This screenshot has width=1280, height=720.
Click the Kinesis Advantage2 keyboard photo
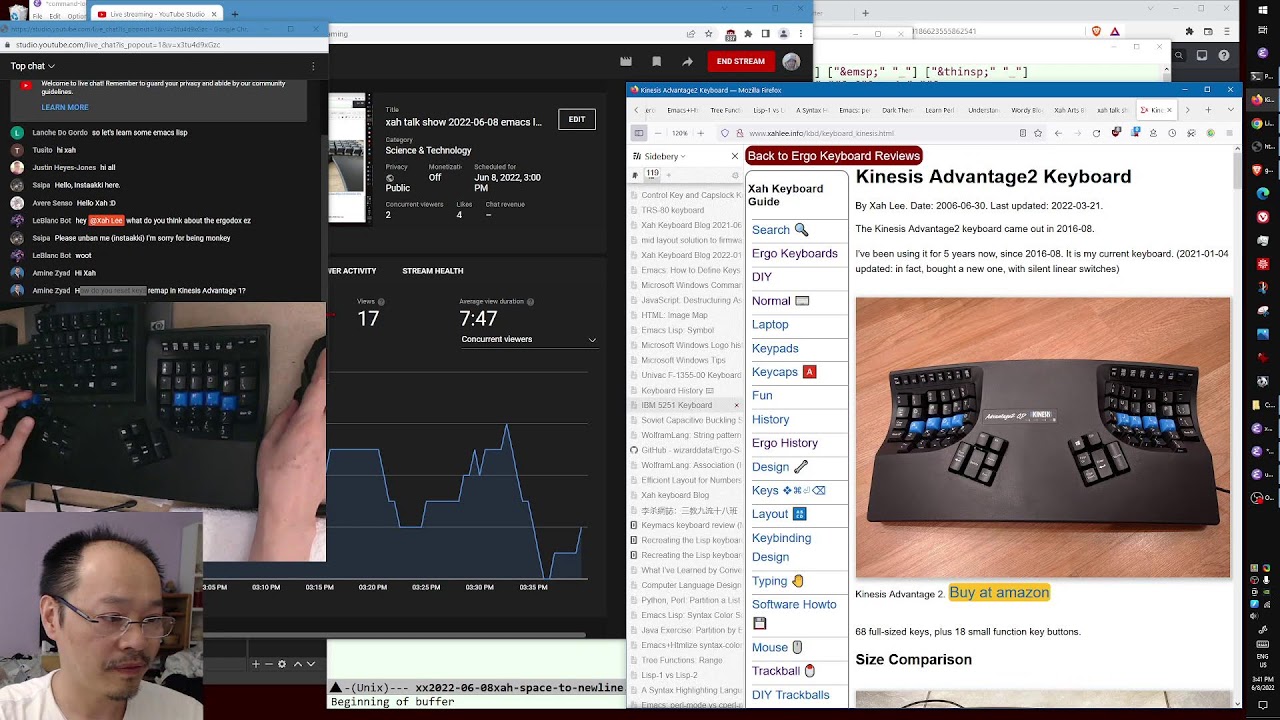tap(1043, 437)
